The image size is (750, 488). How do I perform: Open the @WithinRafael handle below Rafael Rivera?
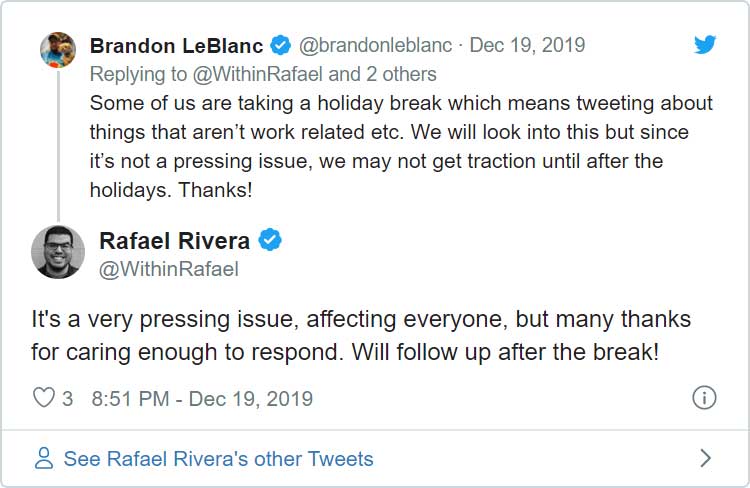click(x=169, y=269)
